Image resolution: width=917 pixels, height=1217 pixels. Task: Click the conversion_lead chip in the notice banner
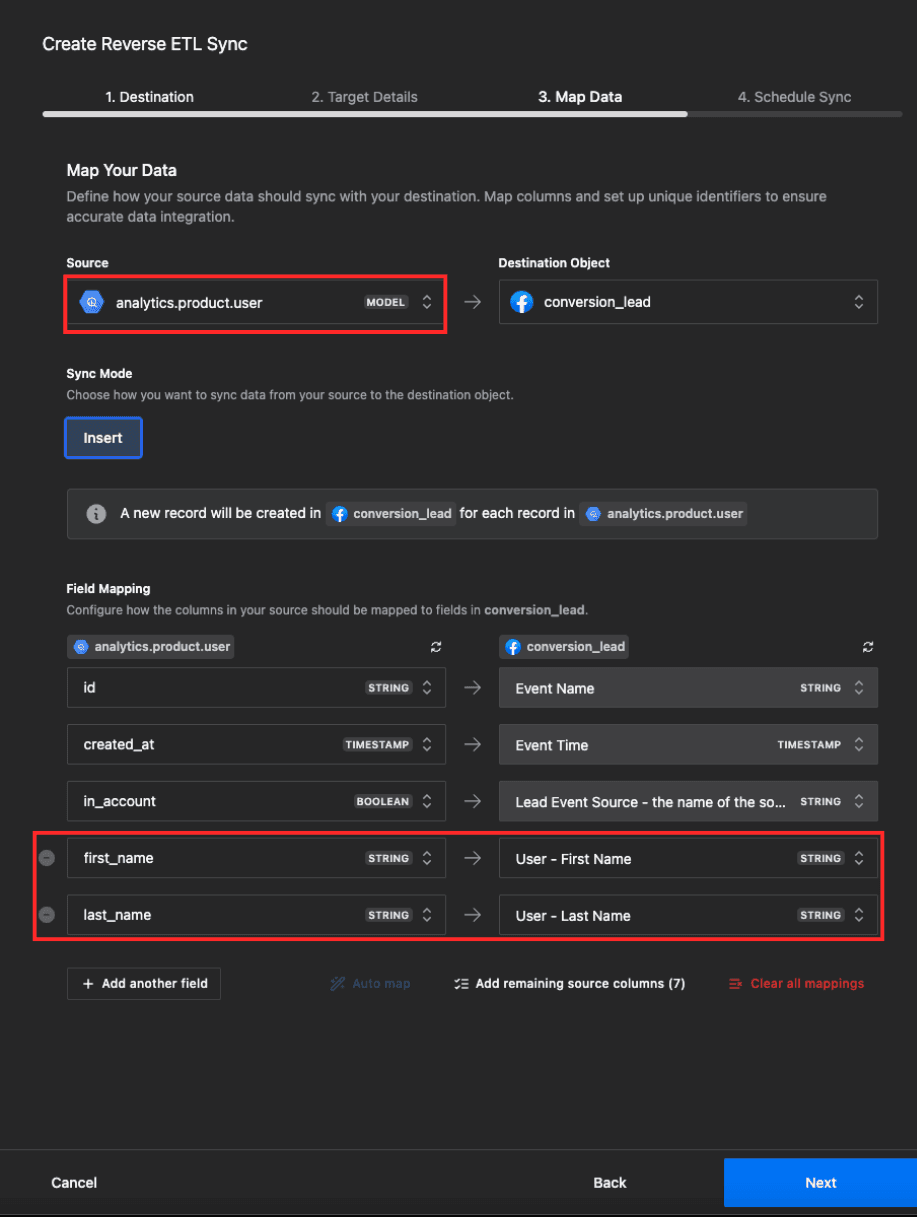390,513
